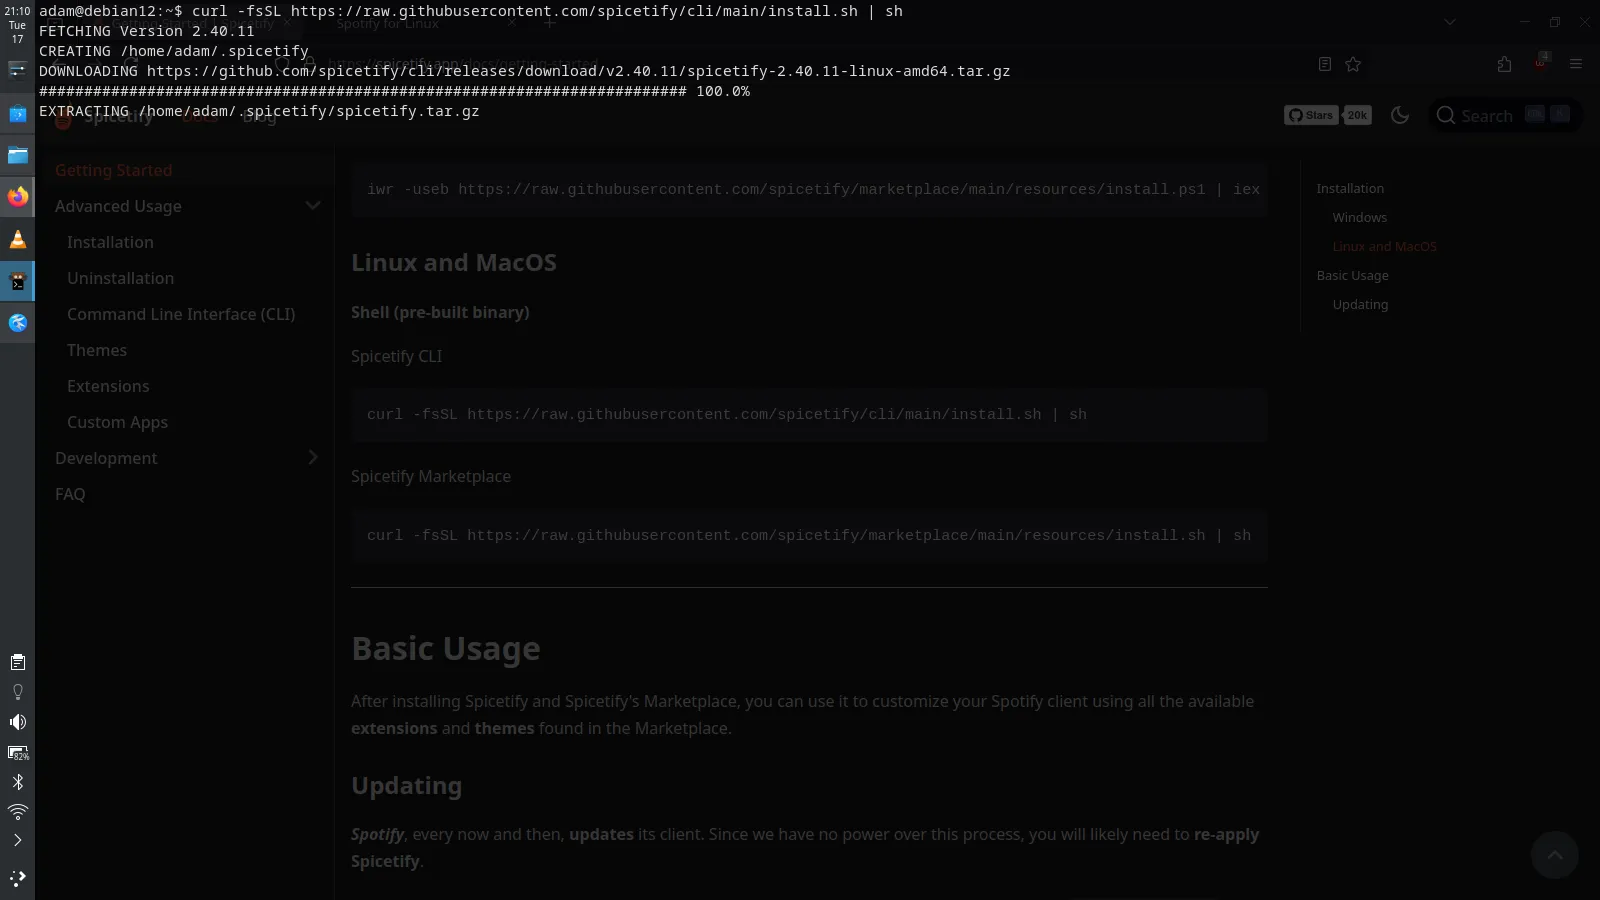Viewport: 1600px width, 900px height.
Task: Toggle reader view in Firefox address bar
Action: (1324, 64)
